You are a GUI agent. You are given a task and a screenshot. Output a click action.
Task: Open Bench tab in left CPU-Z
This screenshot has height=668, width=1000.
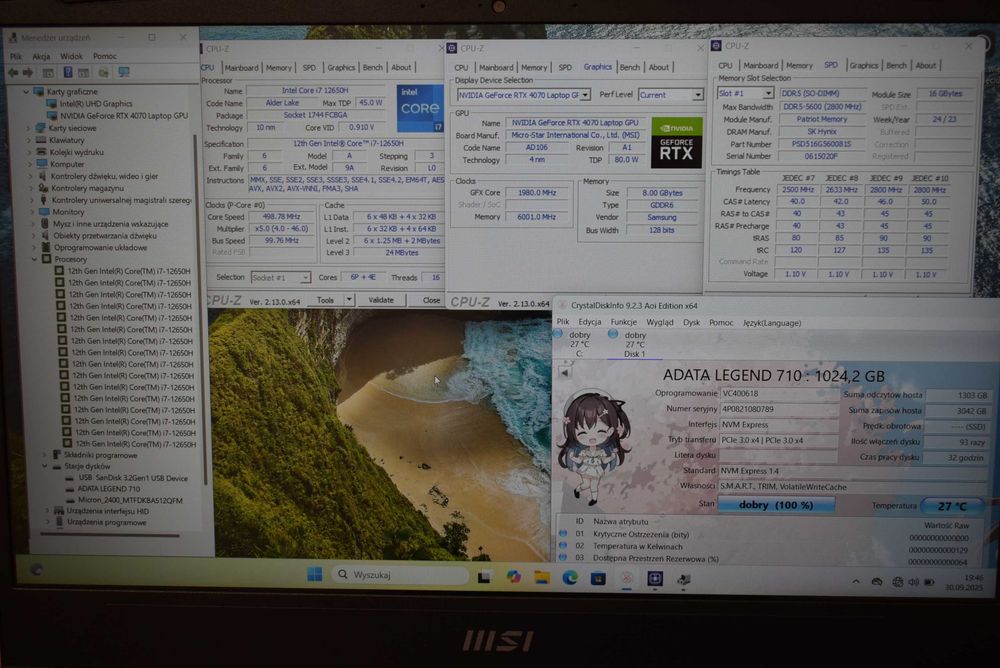coord(372,67)
